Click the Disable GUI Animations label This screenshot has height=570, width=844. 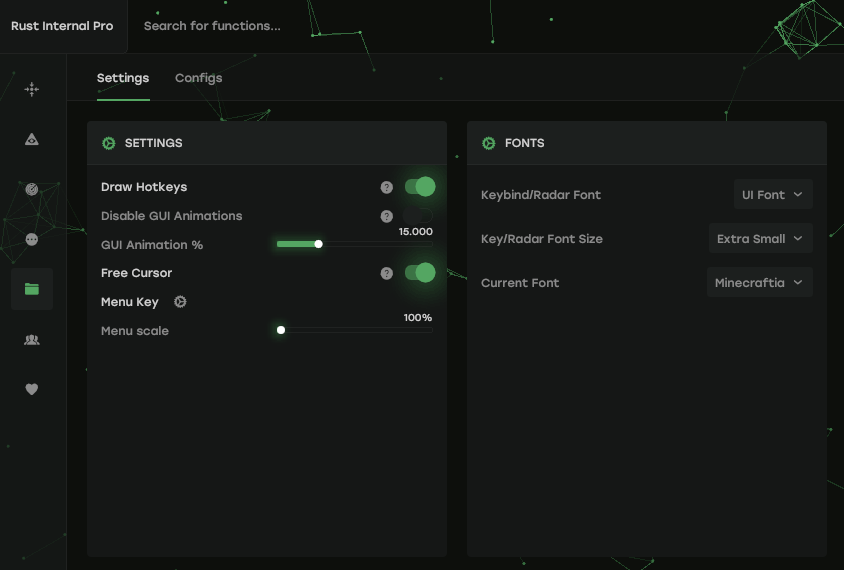(x=172, y=216)
